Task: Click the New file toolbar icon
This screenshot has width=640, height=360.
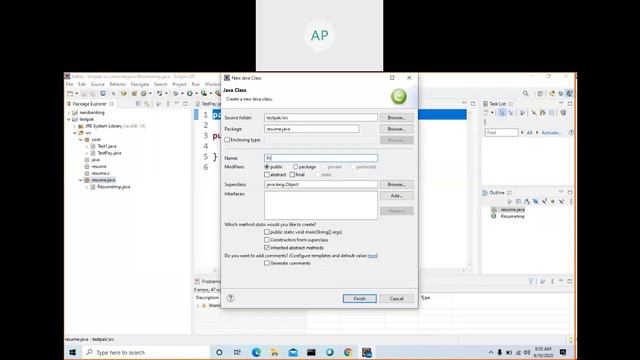Action: click(70, 94)
